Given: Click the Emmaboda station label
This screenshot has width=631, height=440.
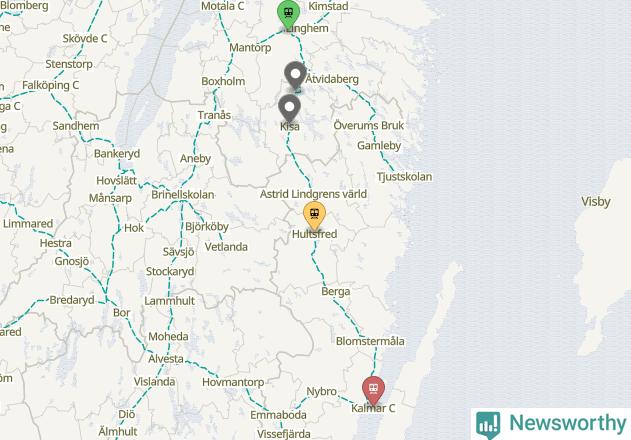Looking at the screenshot, I should pos(278,415).
